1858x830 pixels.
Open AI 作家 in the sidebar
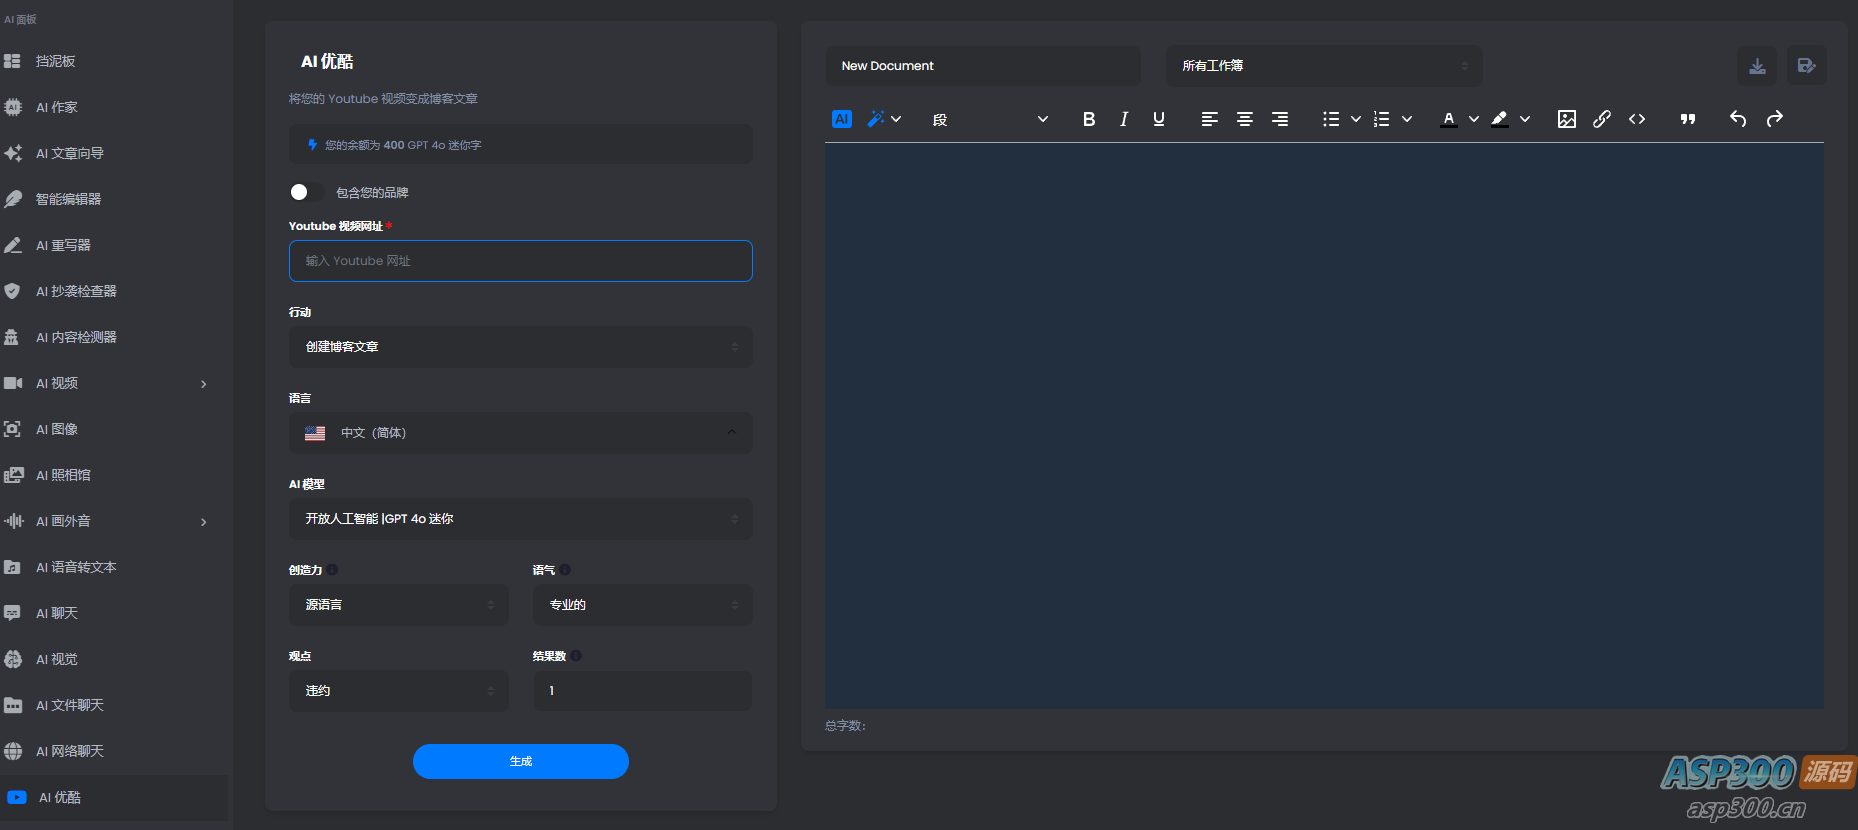point(57,107)
